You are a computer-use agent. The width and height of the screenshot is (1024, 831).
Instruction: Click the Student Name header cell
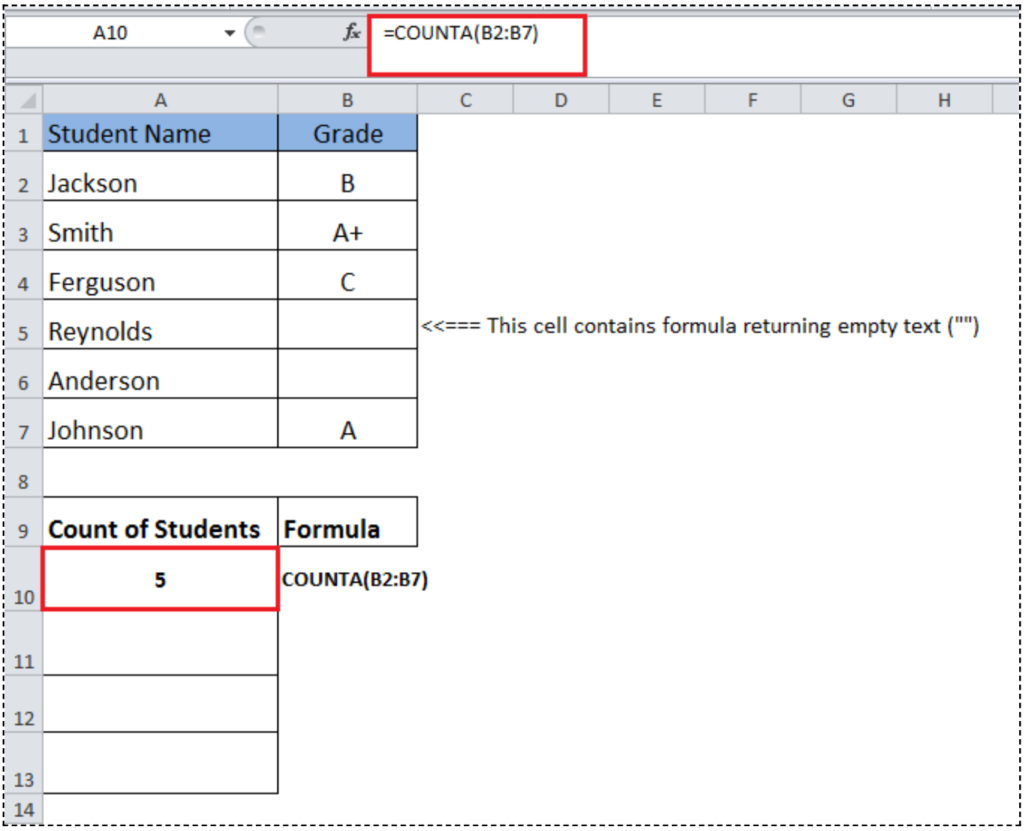tap(160, 133)
